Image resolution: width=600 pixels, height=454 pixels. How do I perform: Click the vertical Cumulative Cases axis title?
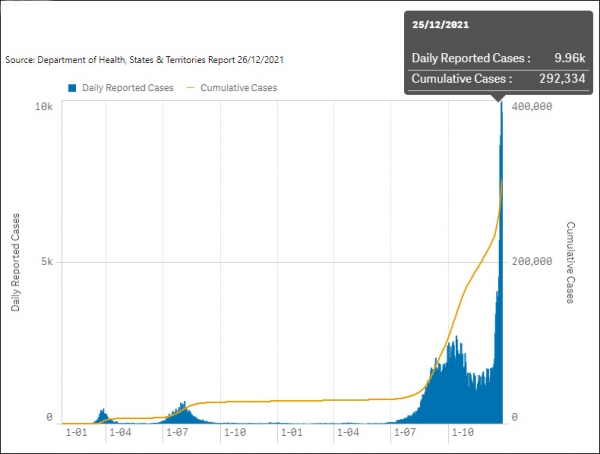click(x=570, y=263)
